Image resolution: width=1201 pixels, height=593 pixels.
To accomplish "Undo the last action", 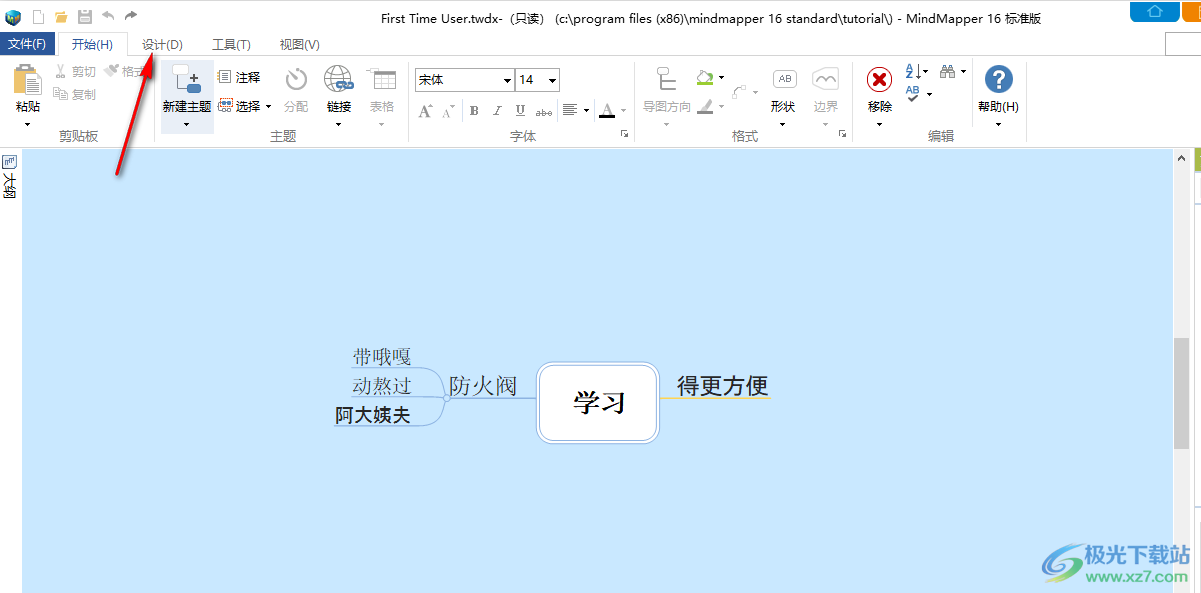I will coord(108,16).
